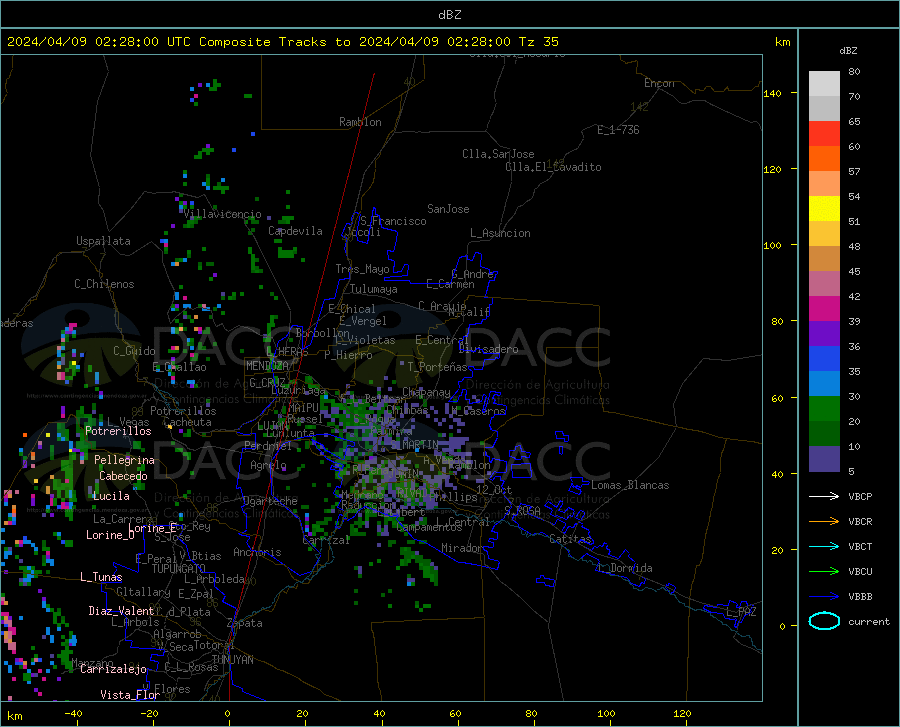900x727 pixels.
Task: Select the dark violet 5 dBZ swatch
Action: [x=824, y=459]
